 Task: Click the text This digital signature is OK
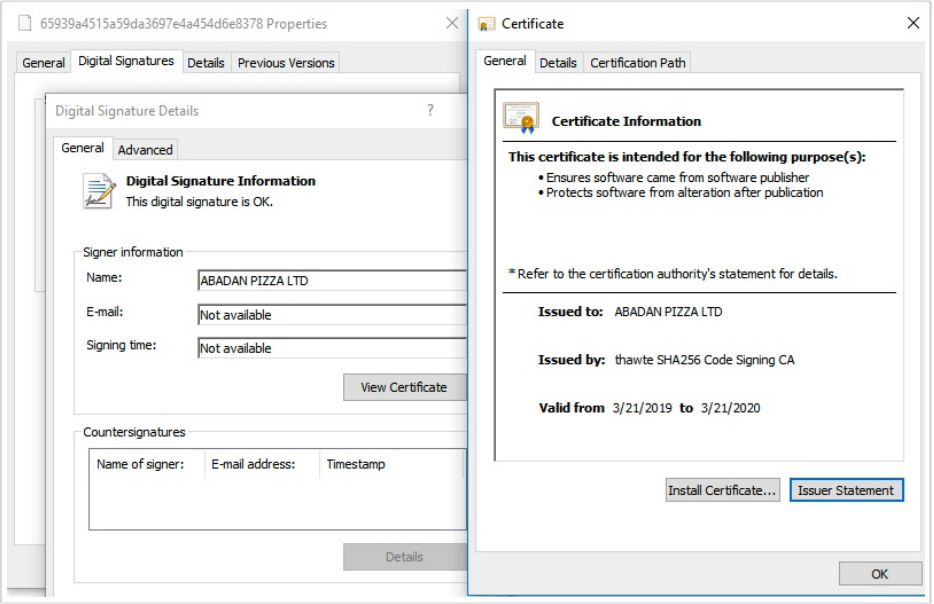199,202
